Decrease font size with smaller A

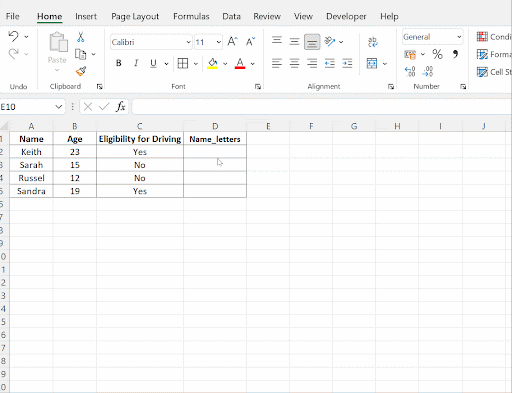[x=250, y=42]
